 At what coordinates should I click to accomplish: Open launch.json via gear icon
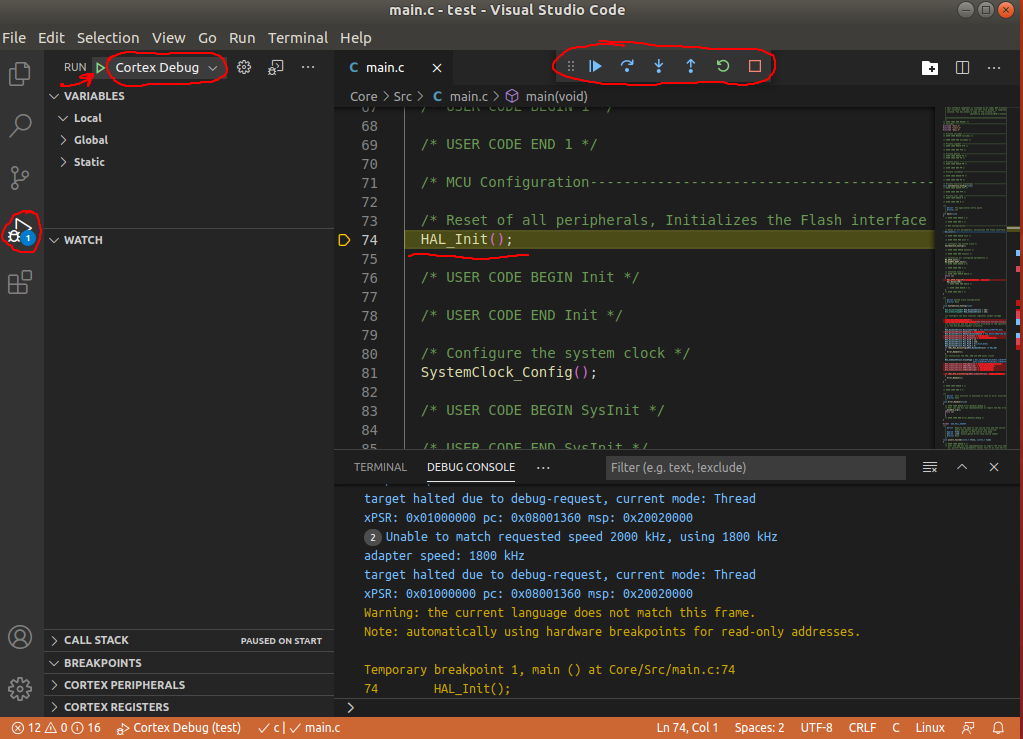point(244,67)
